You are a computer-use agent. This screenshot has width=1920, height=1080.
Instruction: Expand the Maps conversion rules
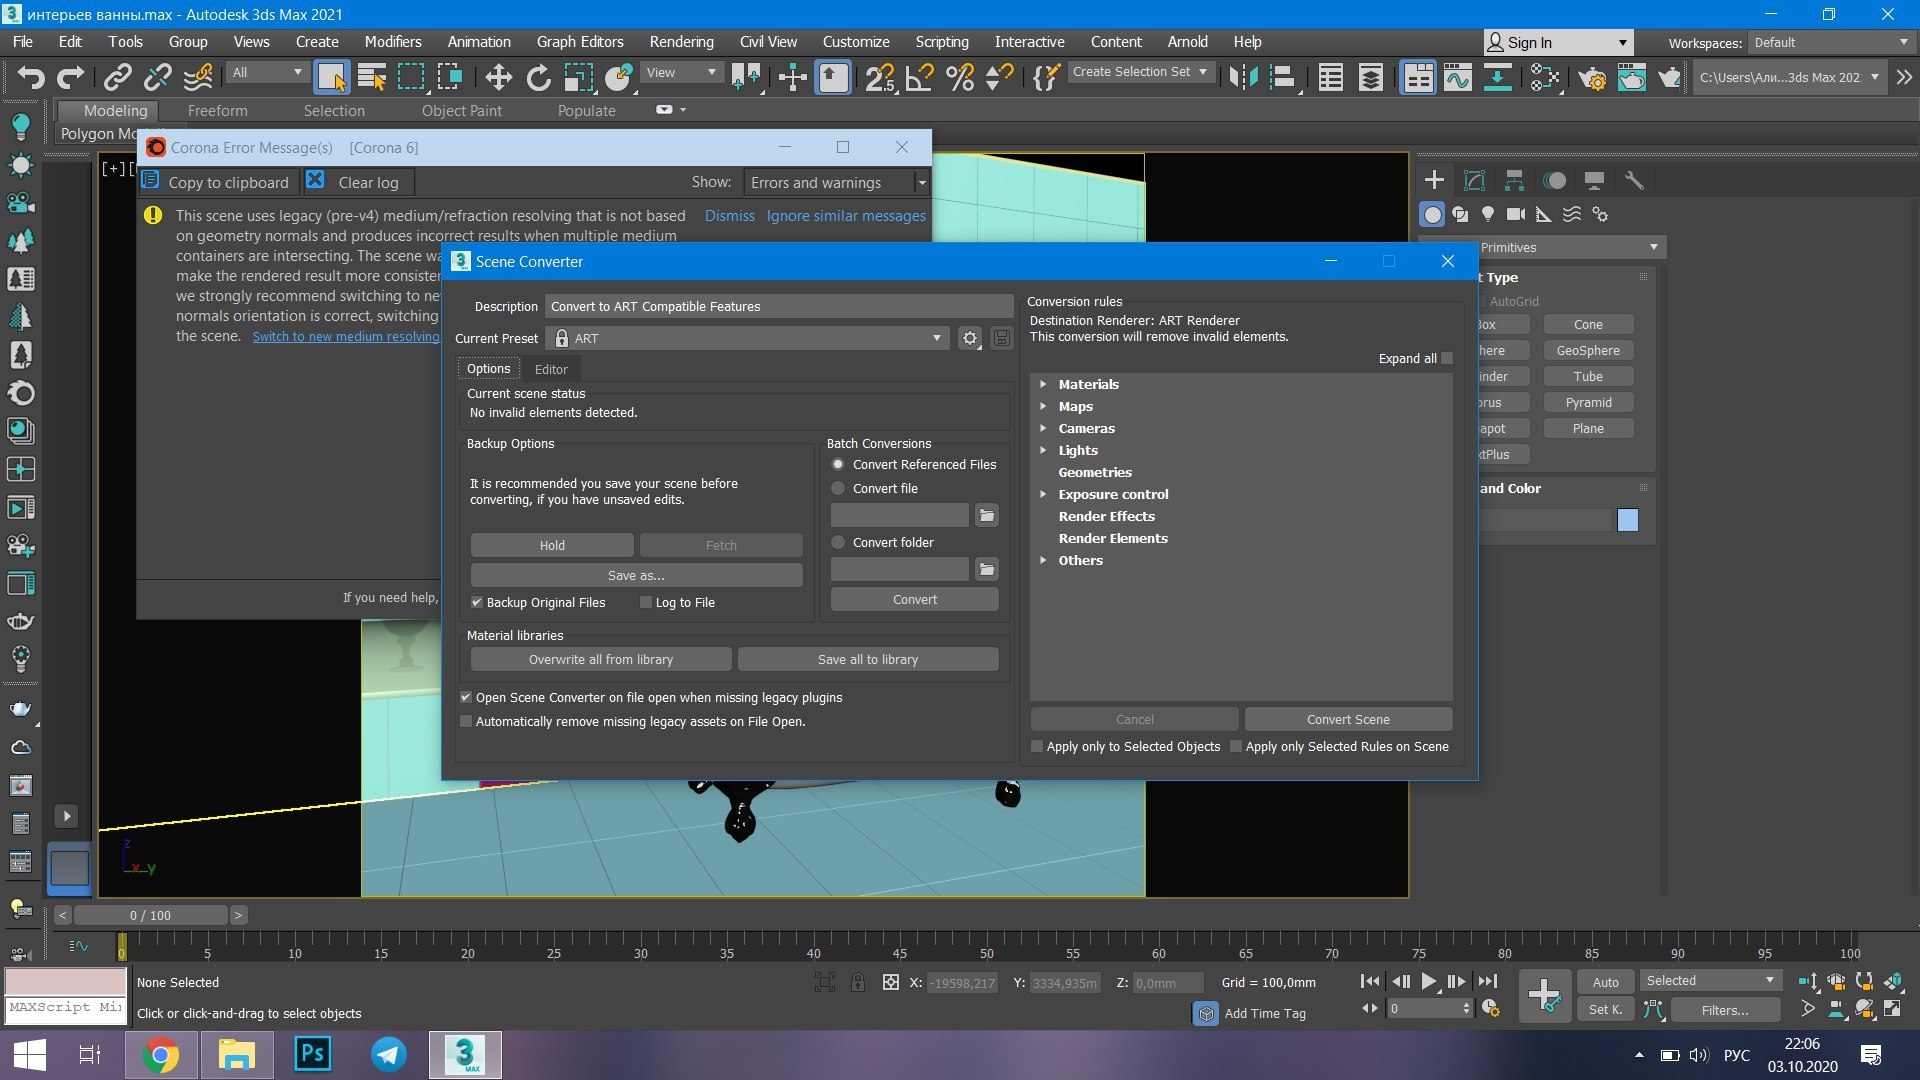(x=1043, y=406)
